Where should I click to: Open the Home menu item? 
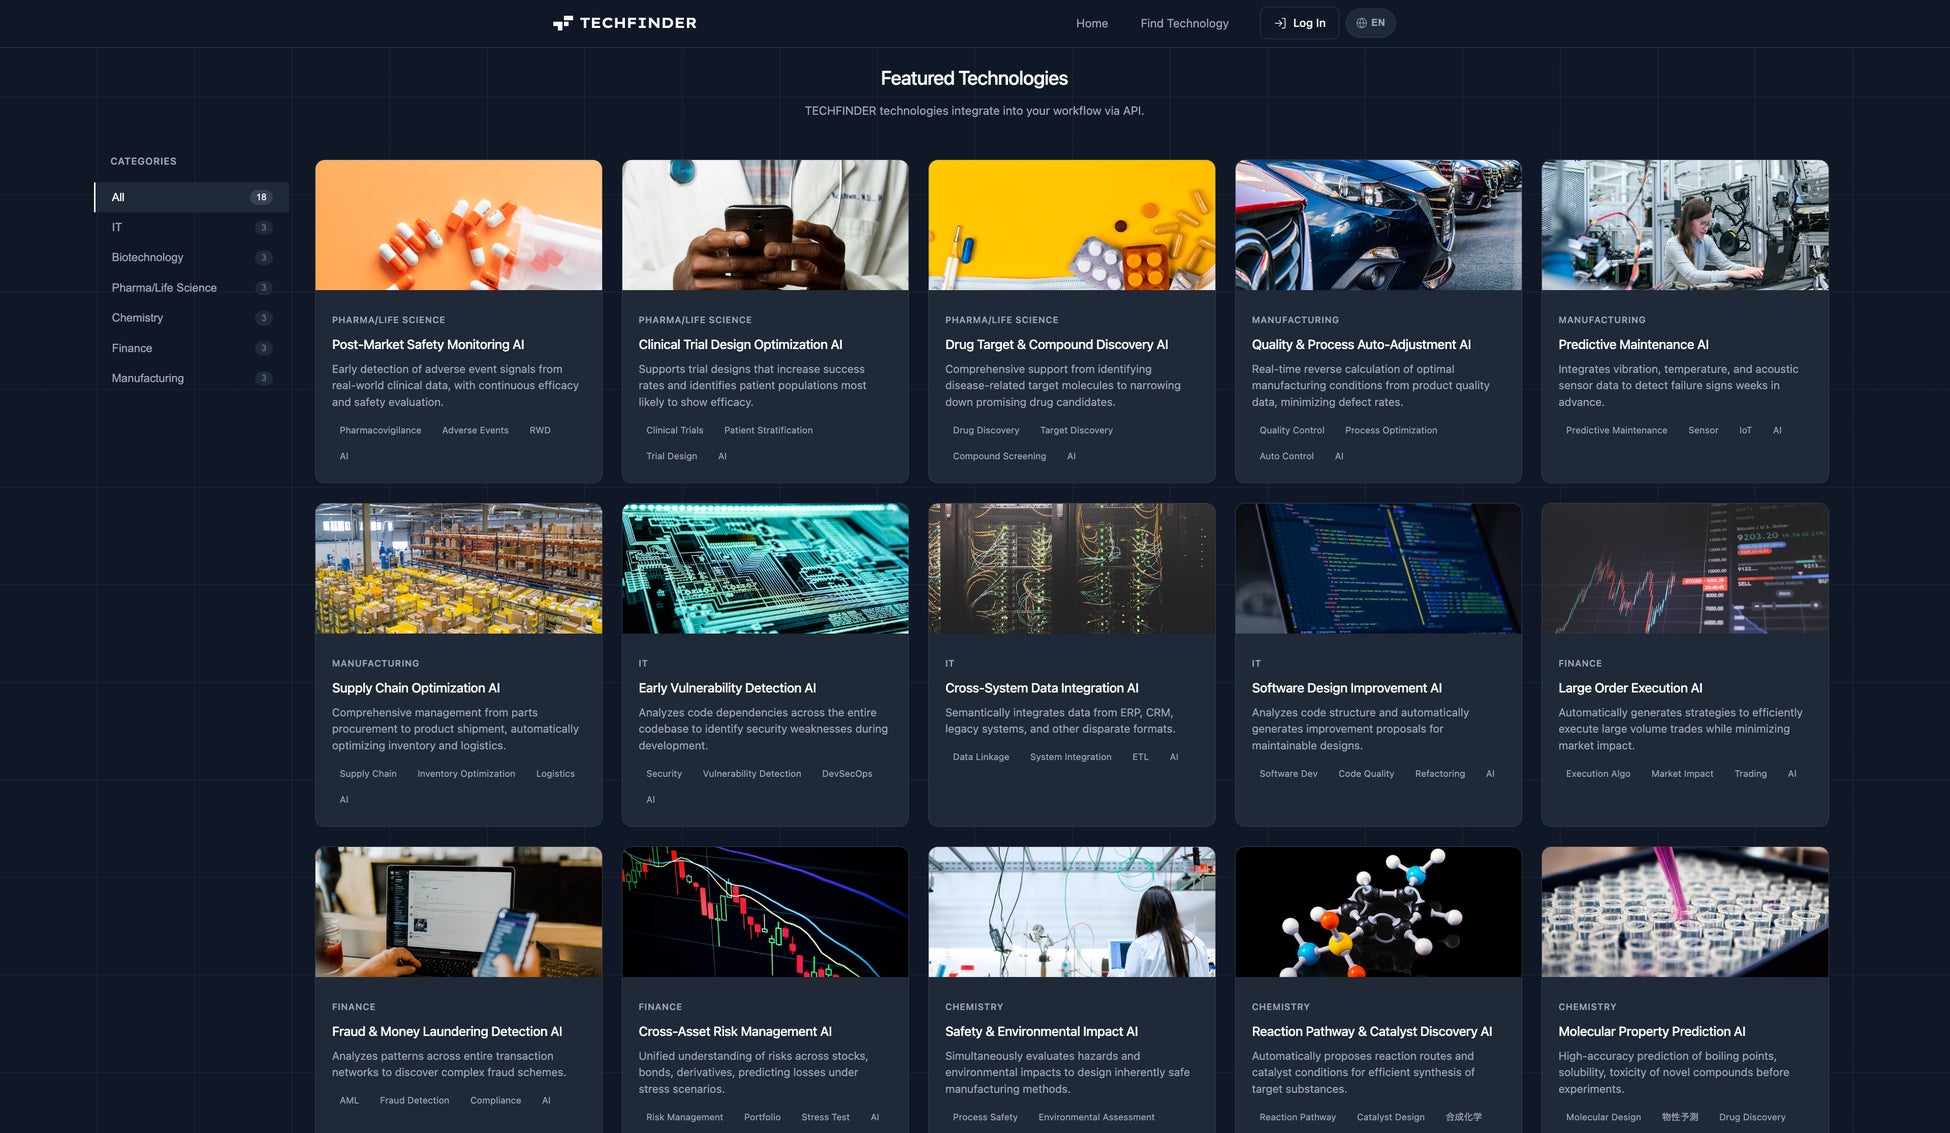[x=1091, y=23]
